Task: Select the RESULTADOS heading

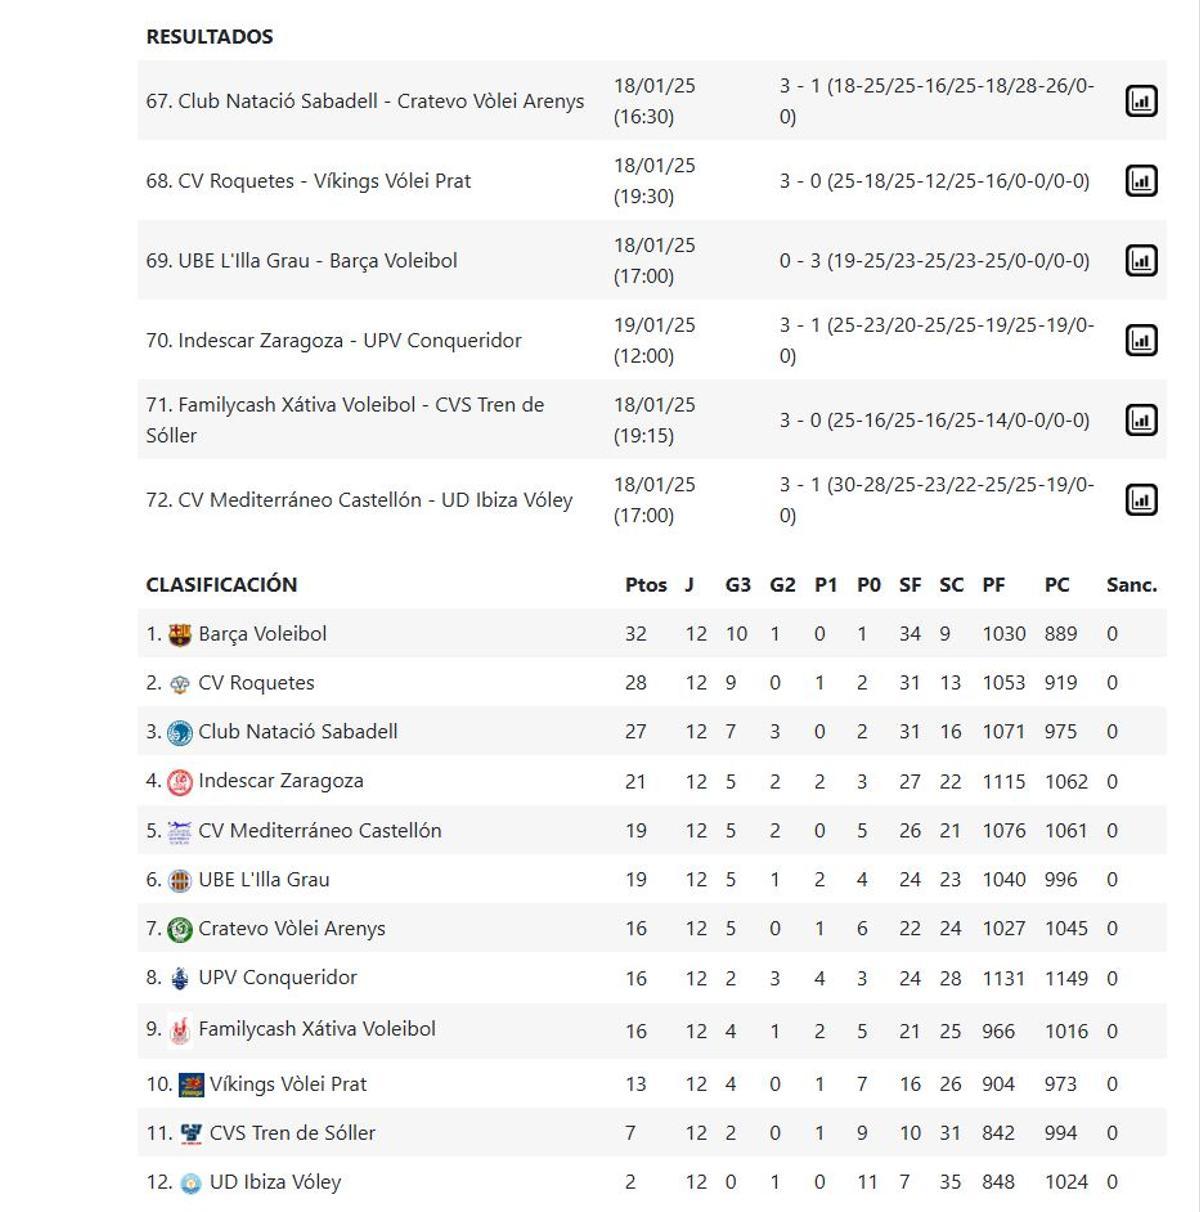Action: tap(208, 36)
